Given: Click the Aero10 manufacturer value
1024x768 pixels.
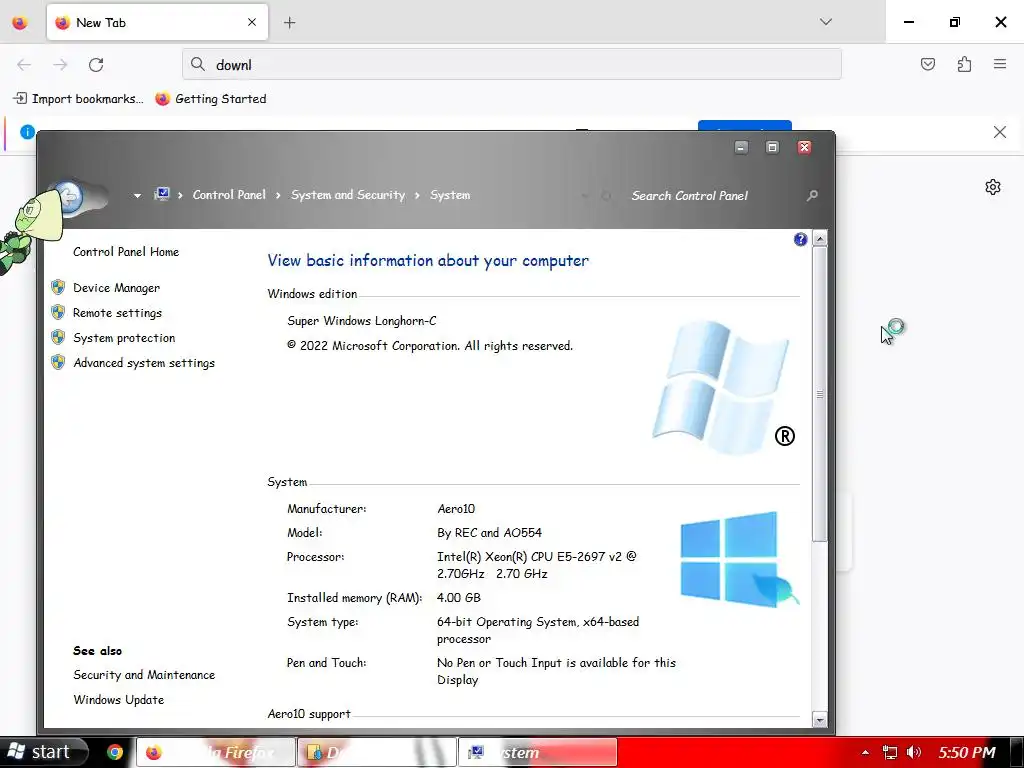Looking at the screenshot, I should [456, 509].
